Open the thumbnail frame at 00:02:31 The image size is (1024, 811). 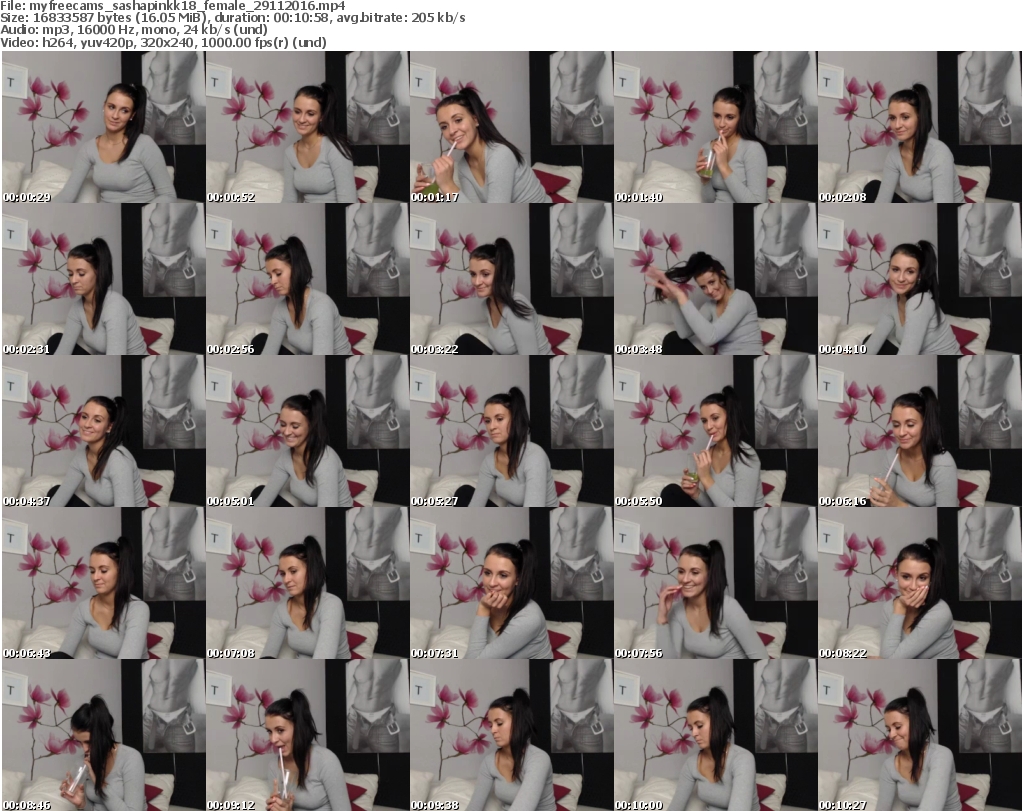[x=103, y=279]
